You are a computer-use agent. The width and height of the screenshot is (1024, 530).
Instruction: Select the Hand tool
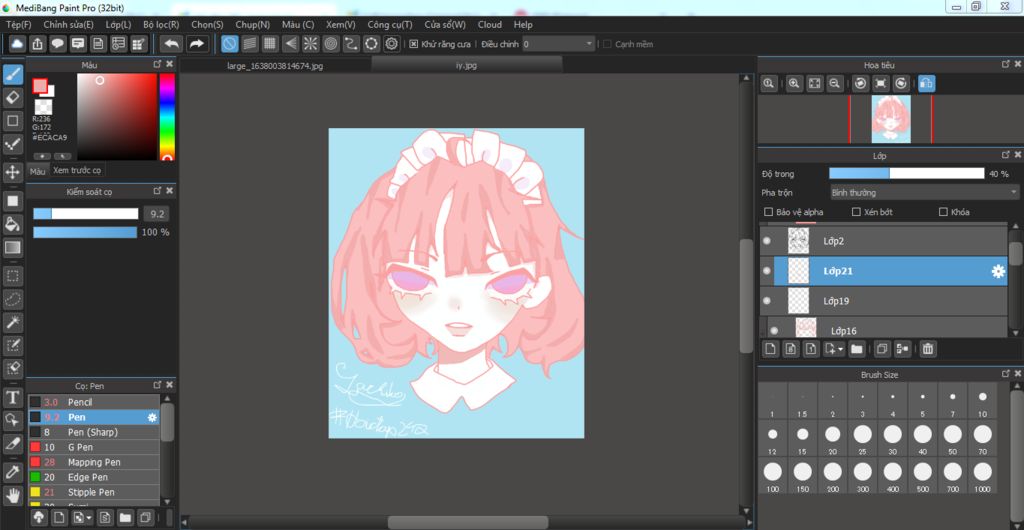(12, 495)
